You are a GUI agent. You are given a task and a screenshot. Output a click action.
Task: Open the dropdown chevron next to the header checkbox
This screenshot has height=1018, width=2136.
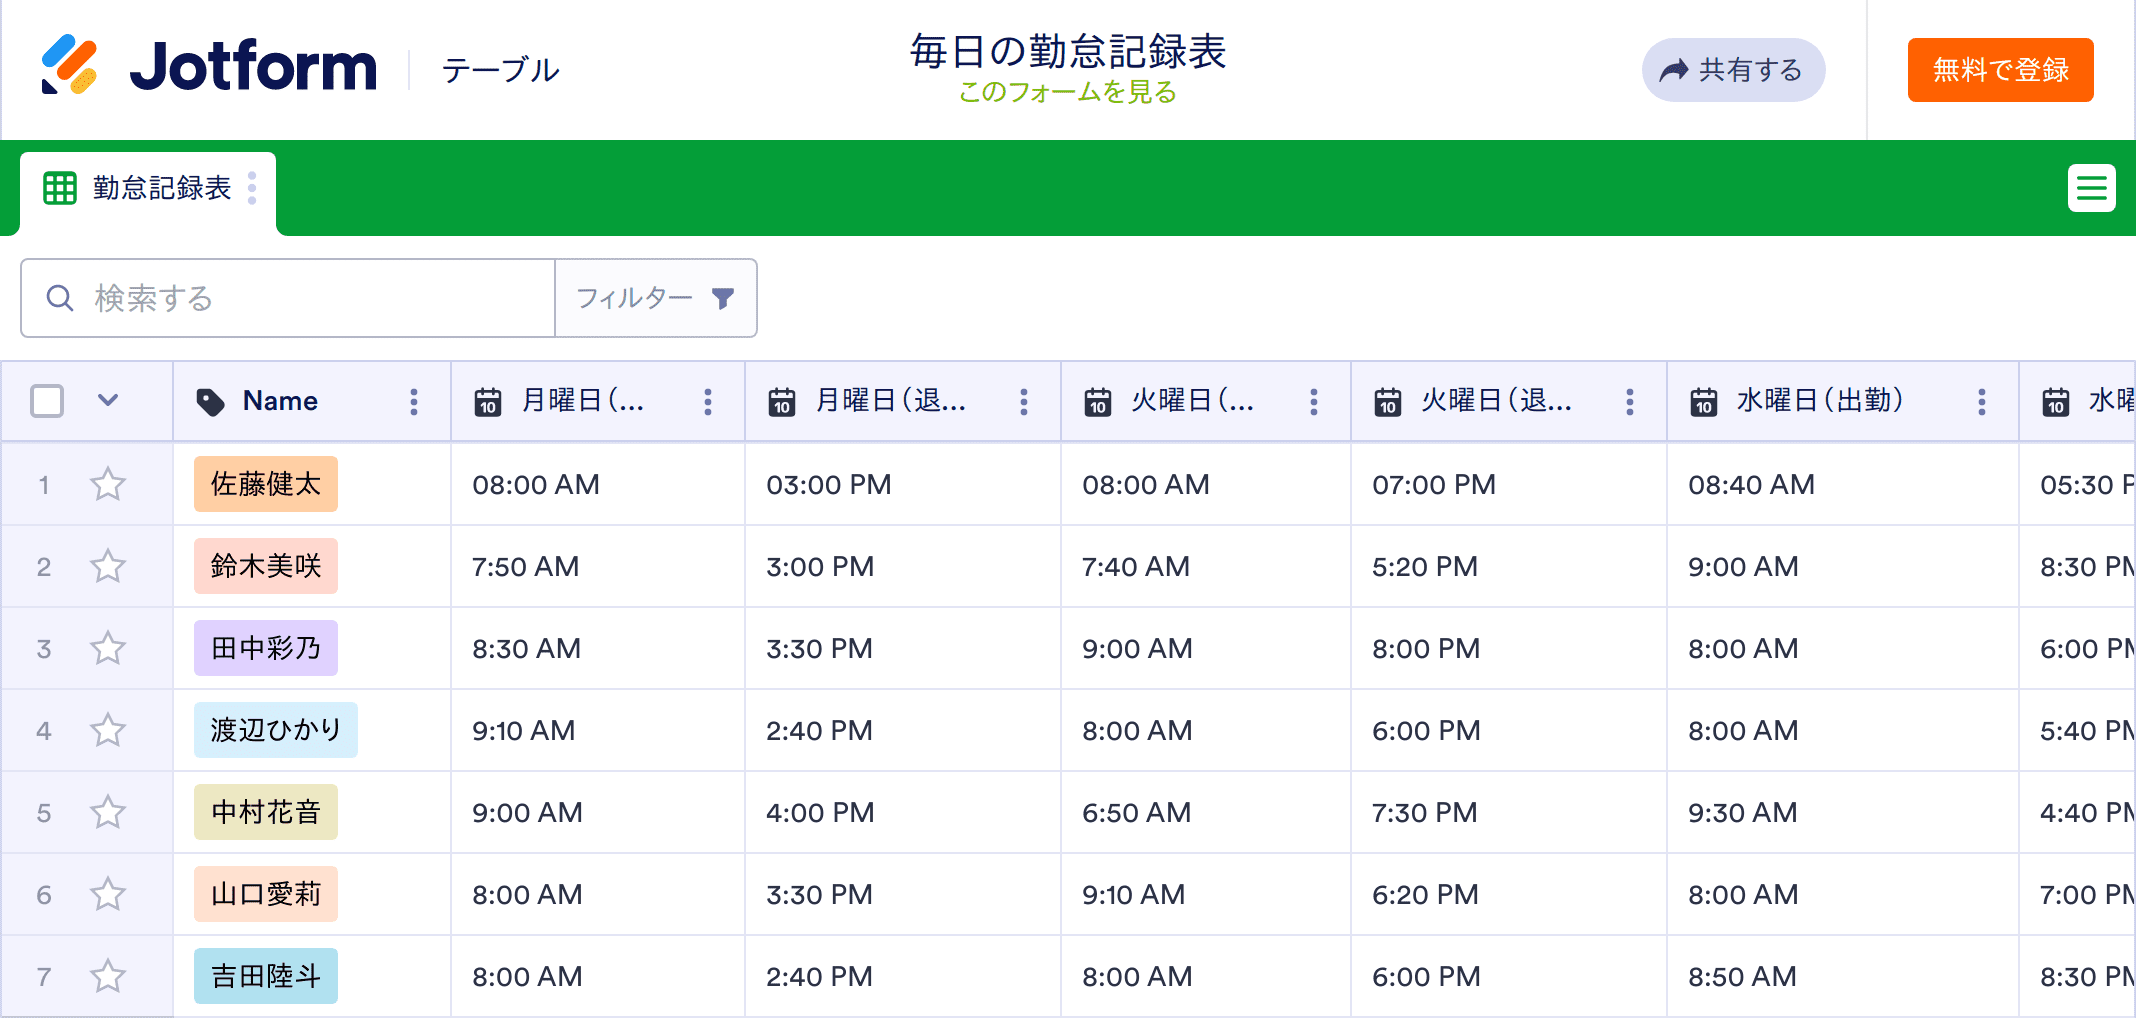tap(108, 400)
